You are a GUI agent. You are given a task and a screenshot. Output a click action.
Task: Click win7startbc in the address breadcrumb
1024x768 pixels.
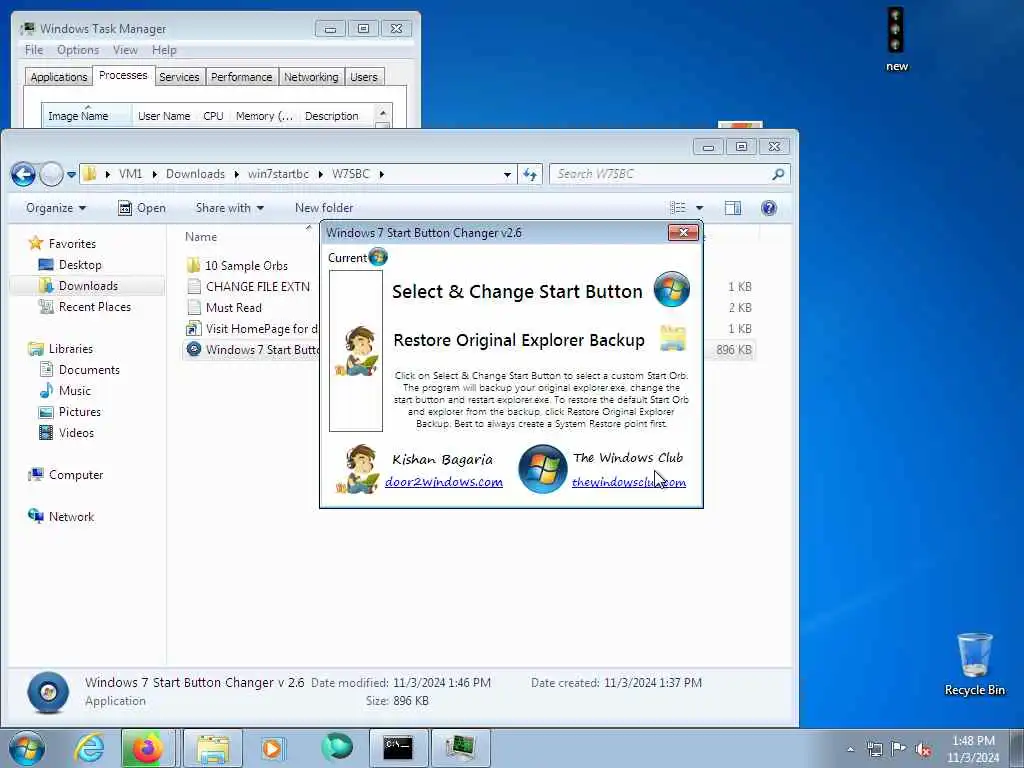click(x=278, y=174)
